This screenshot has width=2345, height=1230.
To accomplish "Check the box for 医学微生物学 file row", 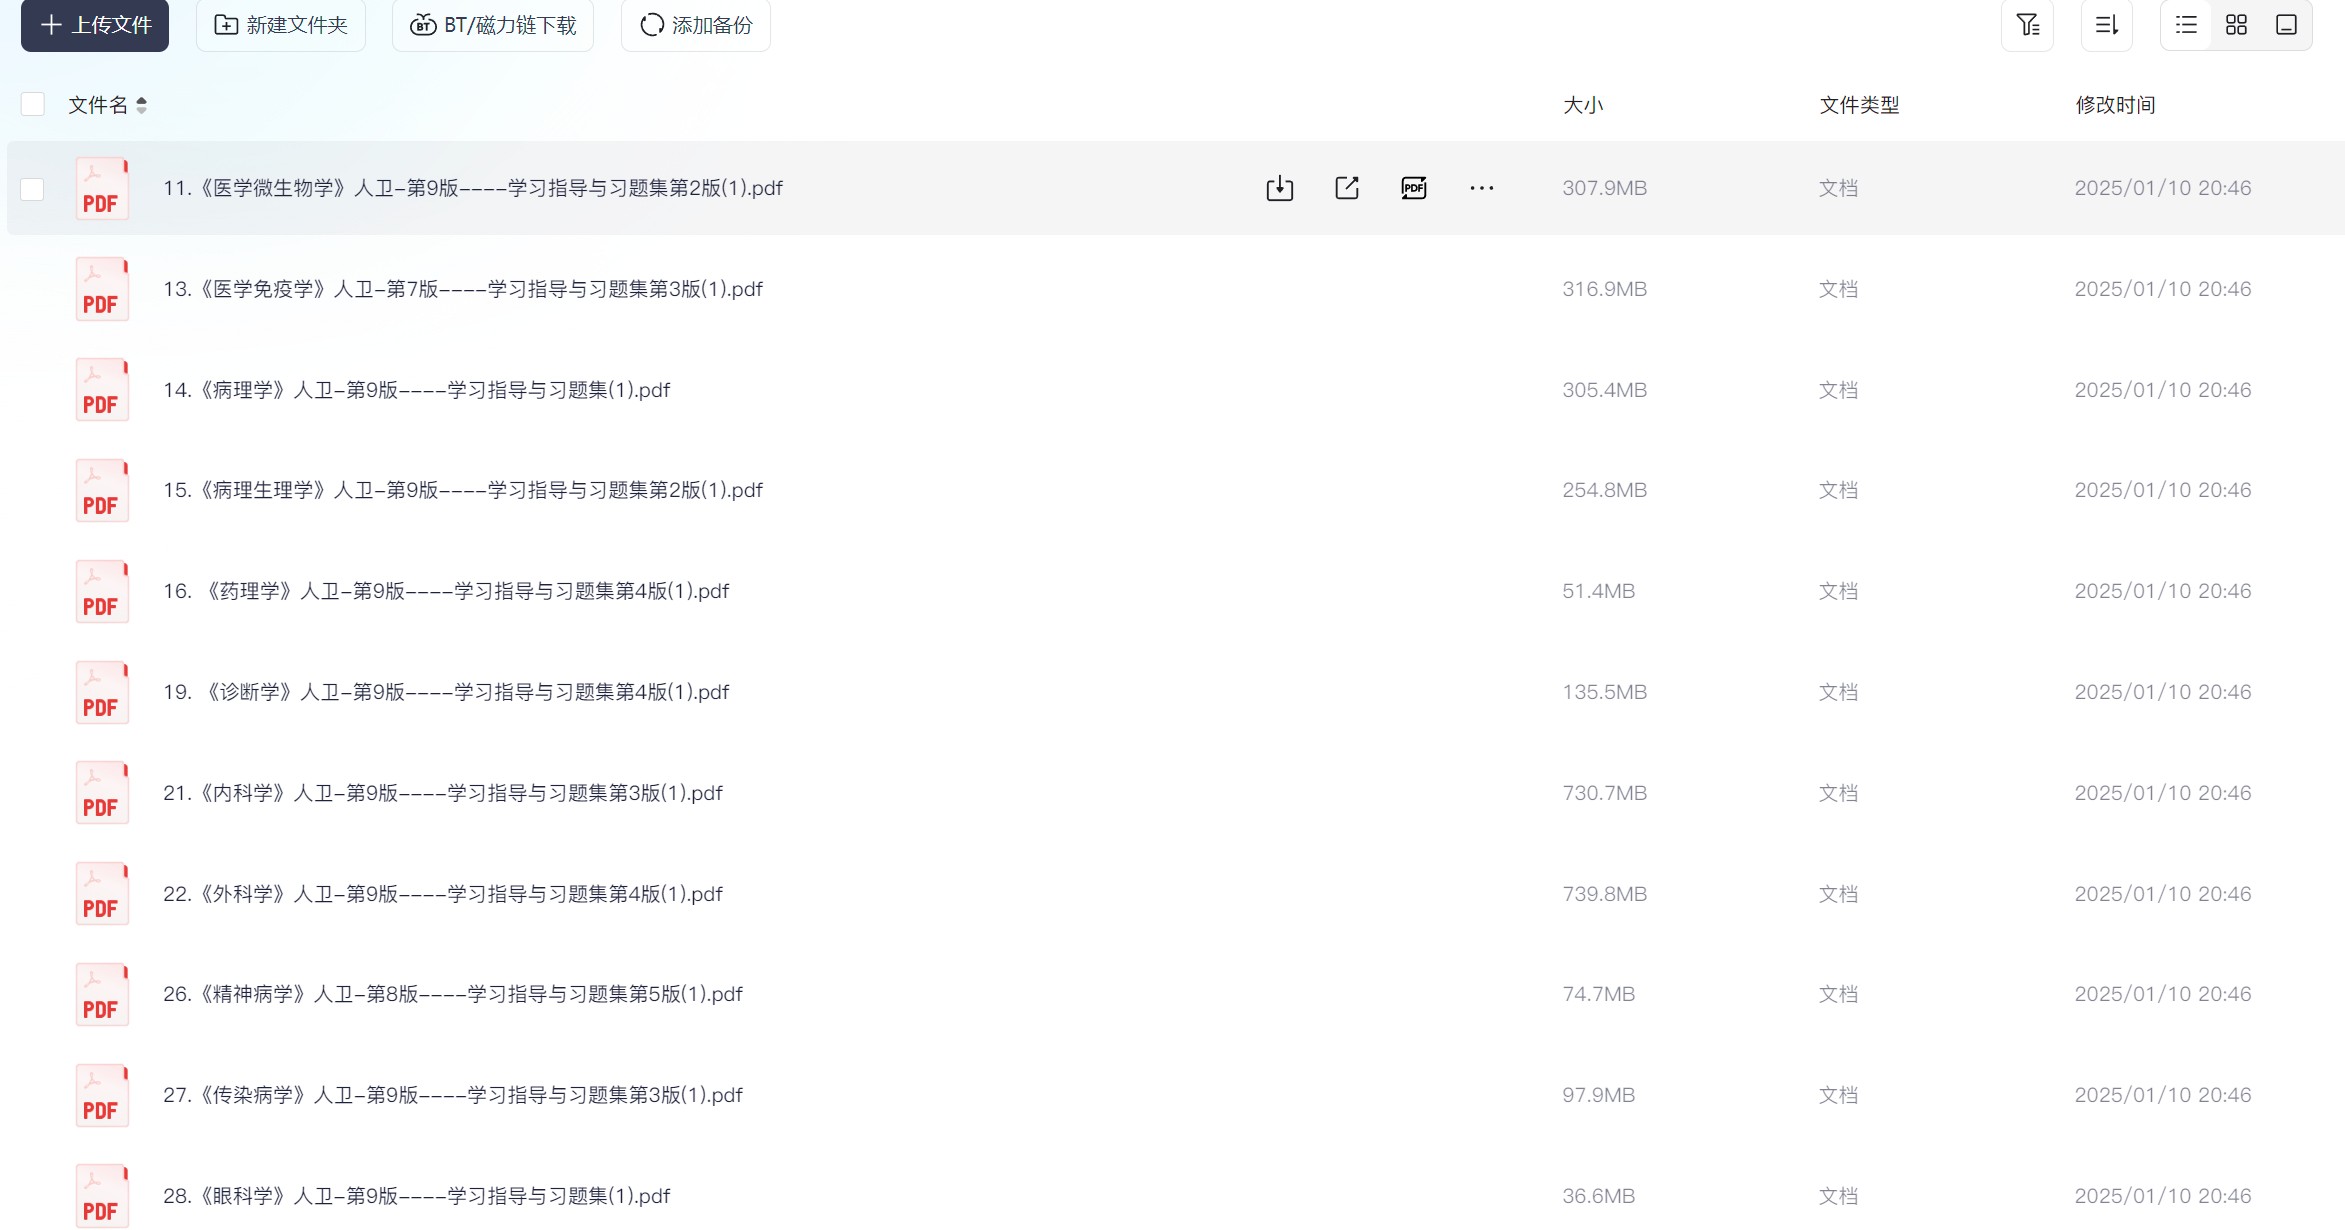I will point(33,189).
